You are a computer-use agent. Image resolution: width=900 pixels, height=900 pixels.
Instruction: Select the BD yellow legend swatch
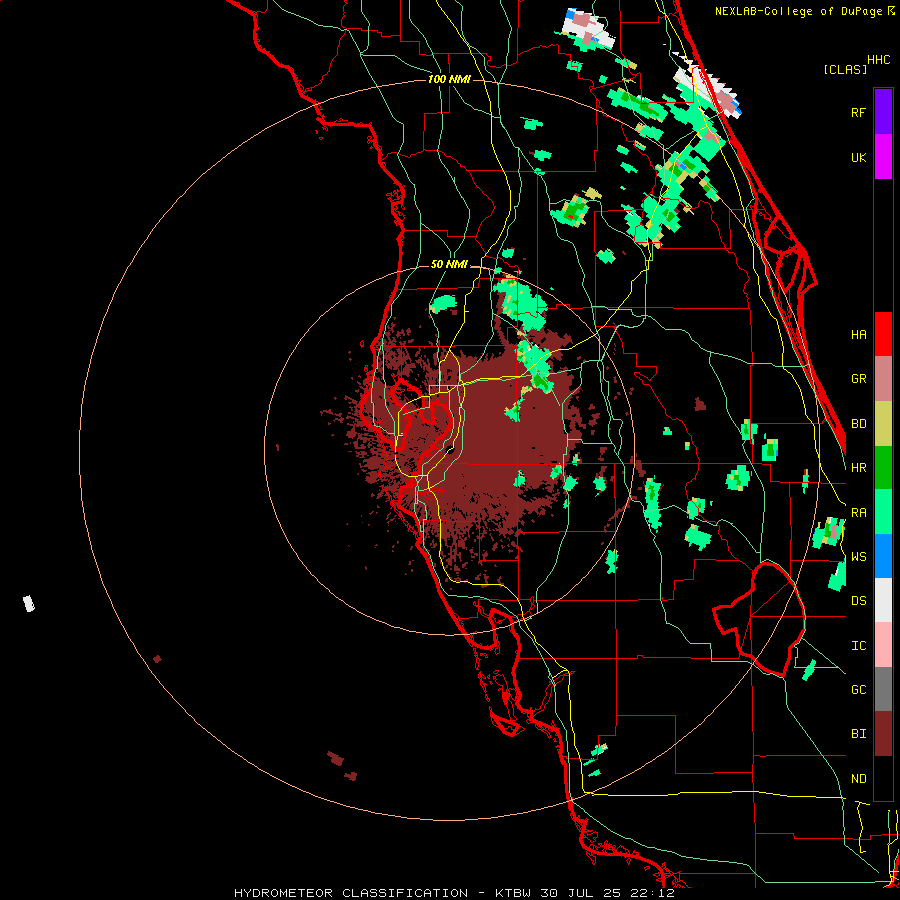point(883,424)
